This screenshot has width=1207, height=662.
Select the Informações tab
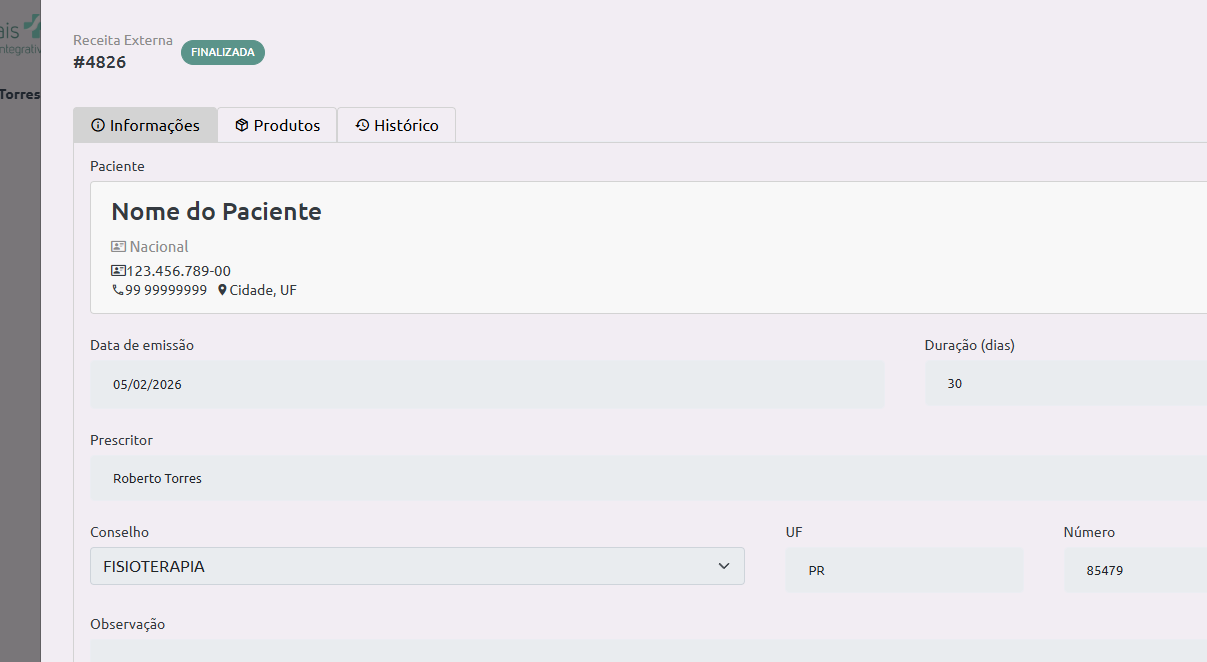click(x=145, y=125)
